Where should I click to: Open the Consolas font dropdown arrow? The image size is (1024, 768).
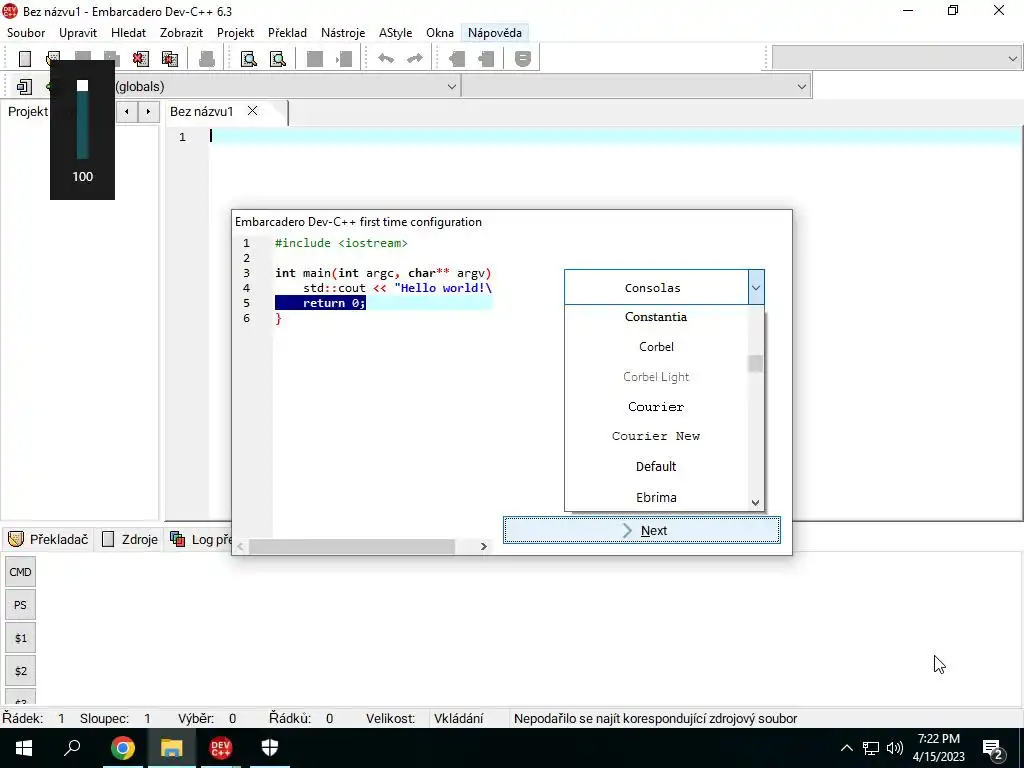(x=756, y=287)
